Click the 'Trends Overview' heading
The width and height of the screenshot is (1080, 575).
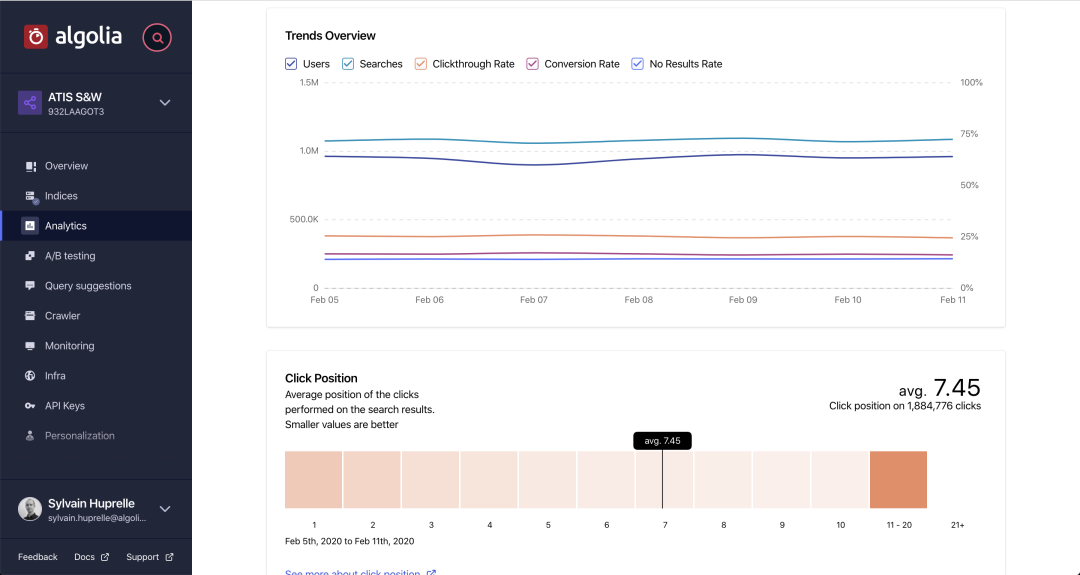point(331,36)
